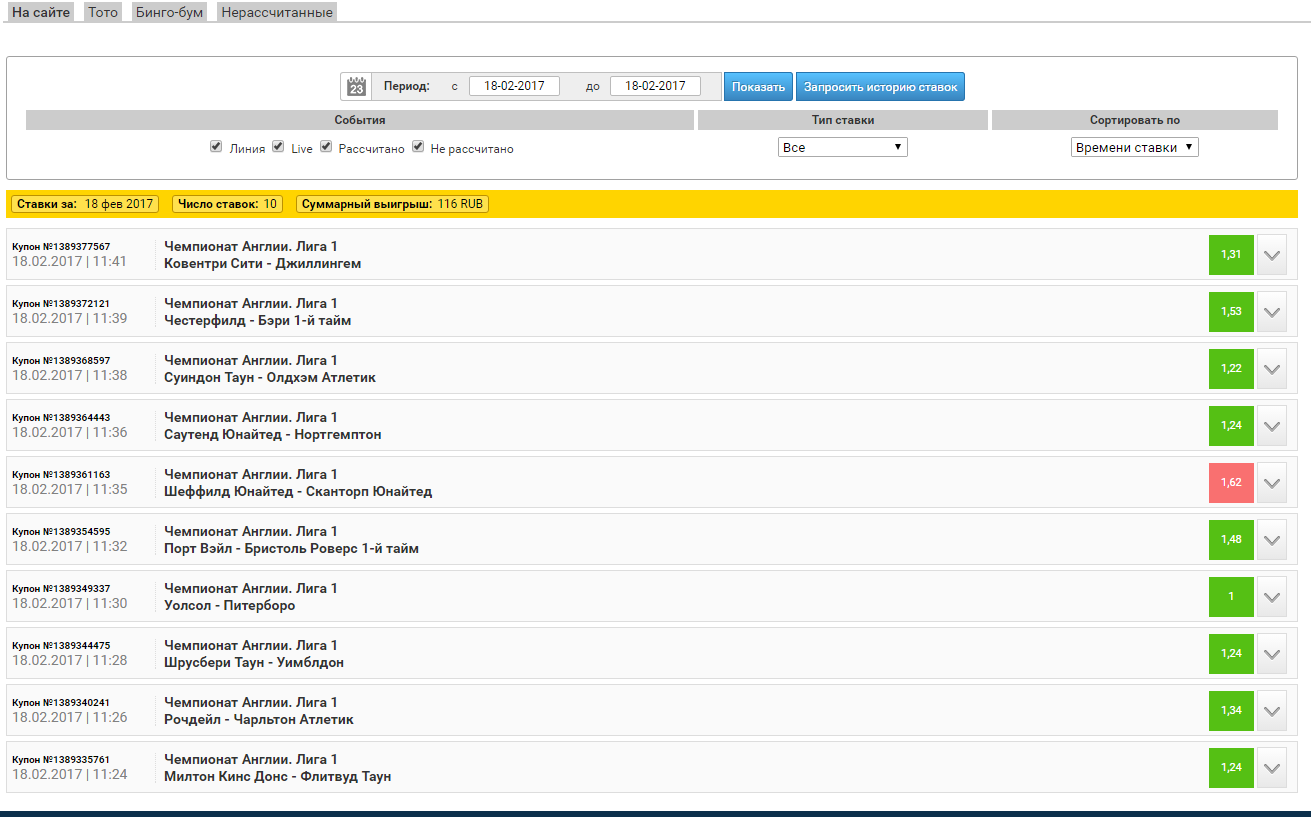
Task: Toggle the Live events checkbox
Action: click(x=278, y=146)
